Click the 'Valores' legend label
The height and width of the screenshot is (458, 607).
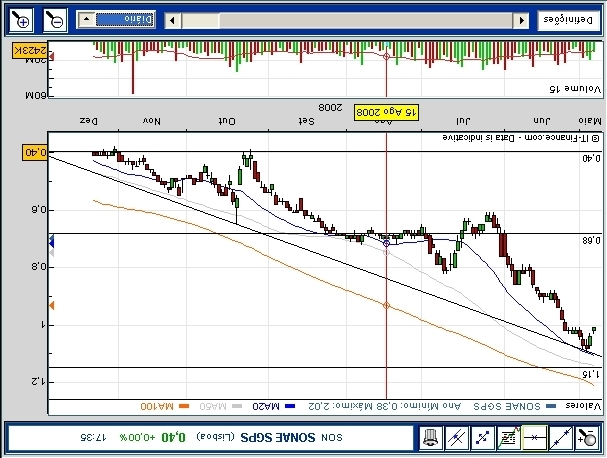(x=583, y=406)
